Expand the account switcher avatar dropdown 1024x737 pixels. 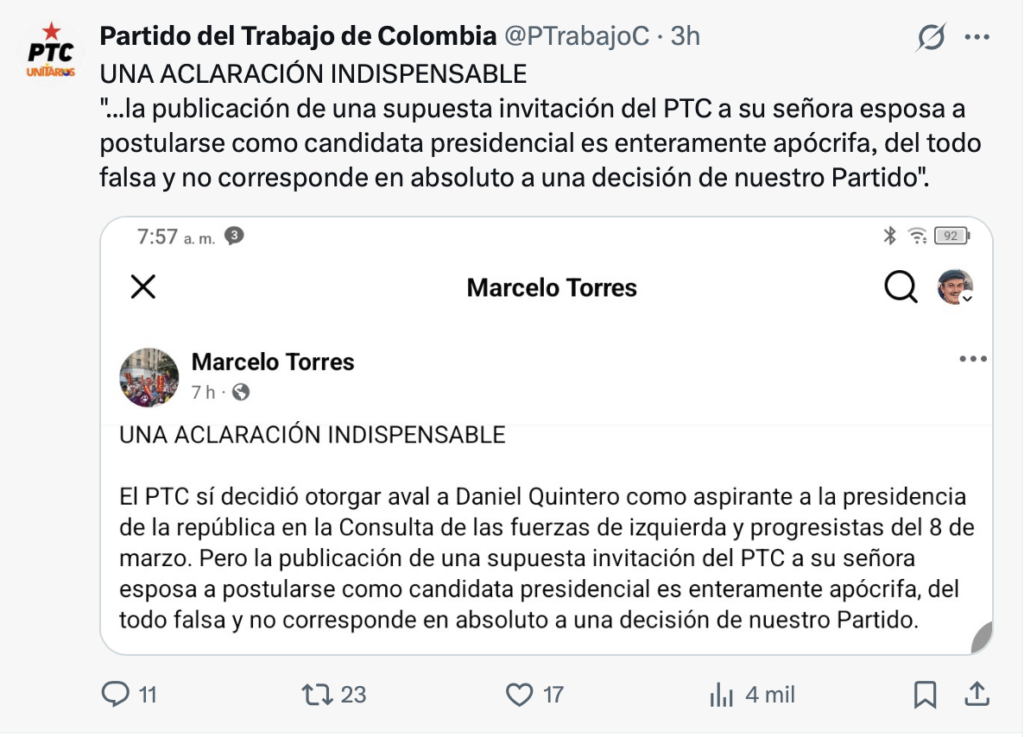tap(956, 288)
